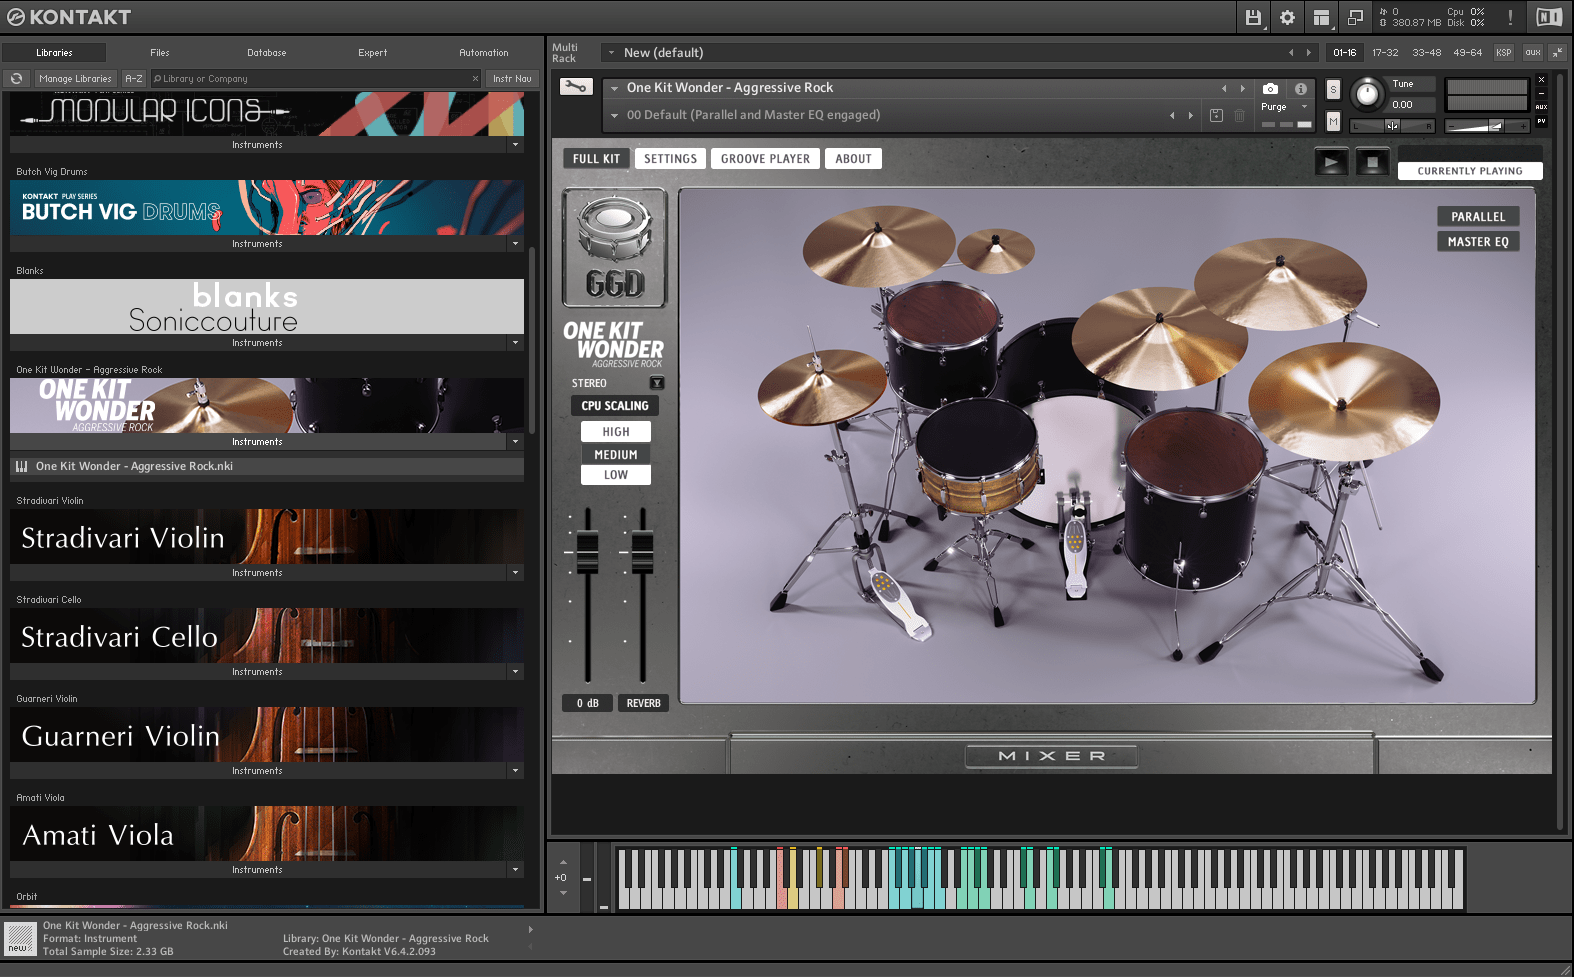Select previous snapshot with left arrow

pyautogui.click(x=1172, y=115)
